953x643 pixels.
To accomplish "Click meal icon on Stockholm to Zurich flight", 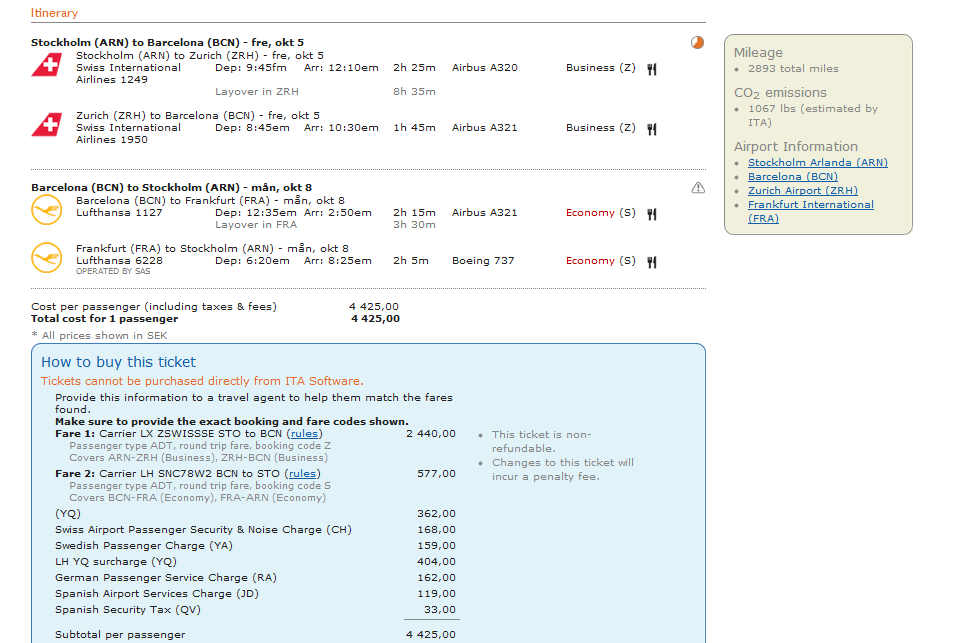I will (x=652, y=69).
